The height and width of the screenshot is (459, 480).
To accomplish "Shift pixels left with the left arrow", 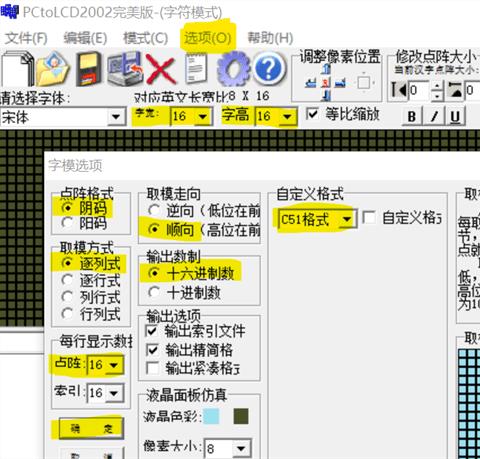I will coord(311,82).
